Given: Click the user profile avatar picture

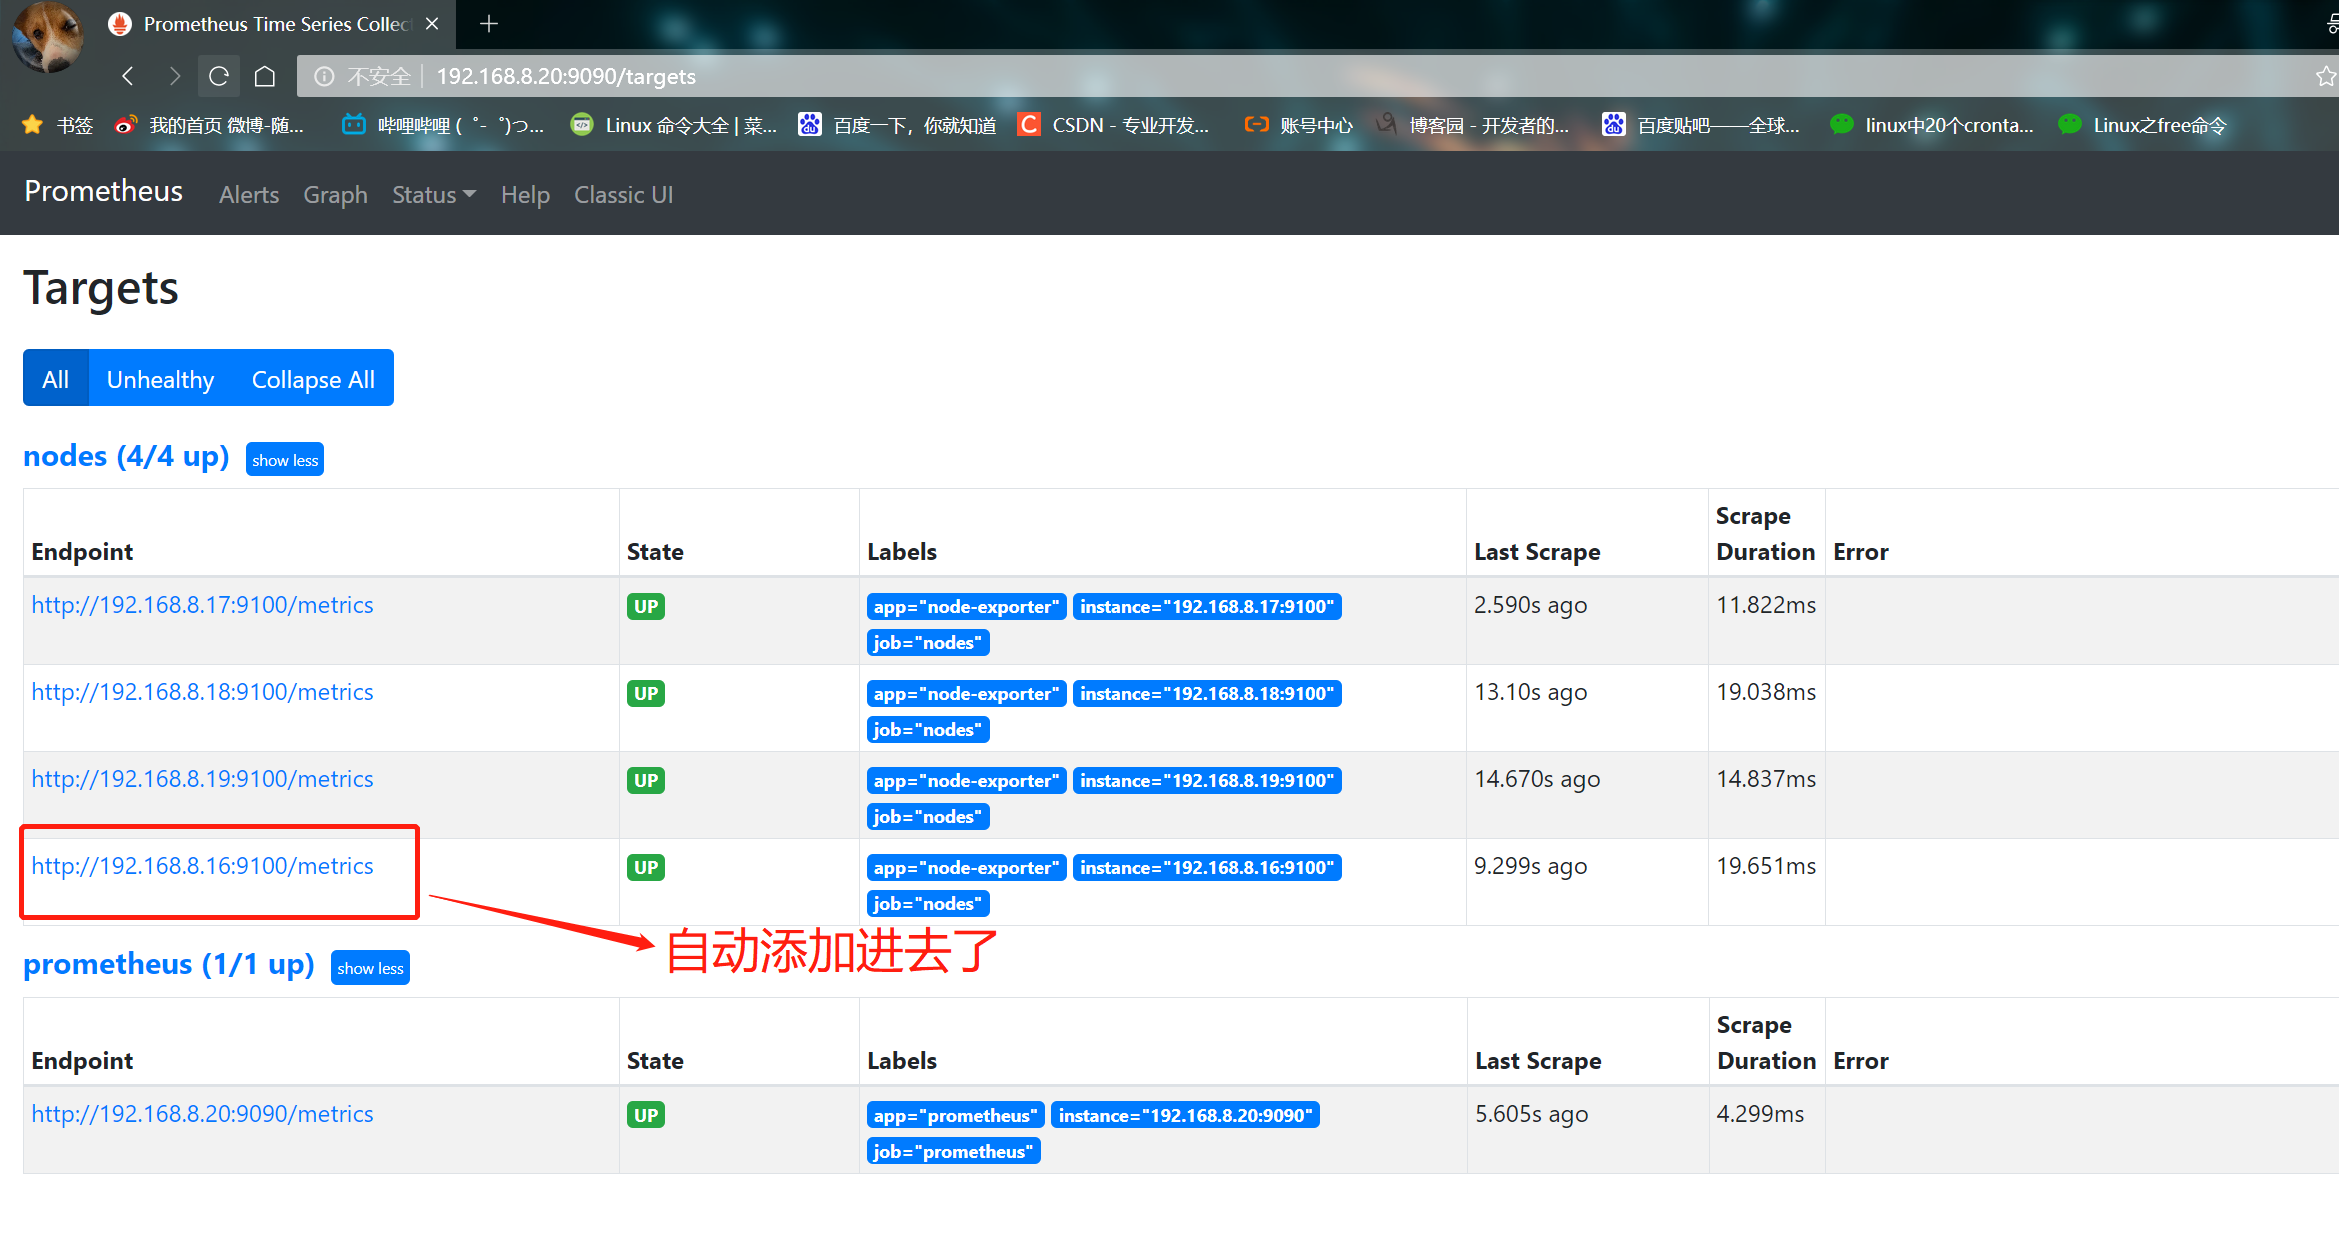Looking at the screenshot, I should [47, 38].
